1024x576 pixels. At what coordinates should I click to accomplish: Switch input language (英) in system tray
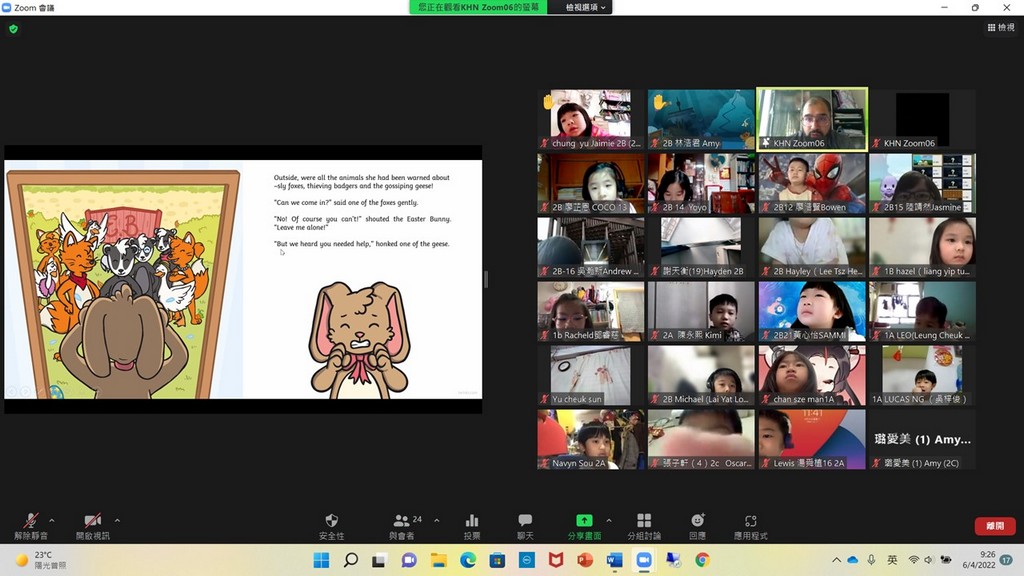[892, 560]
